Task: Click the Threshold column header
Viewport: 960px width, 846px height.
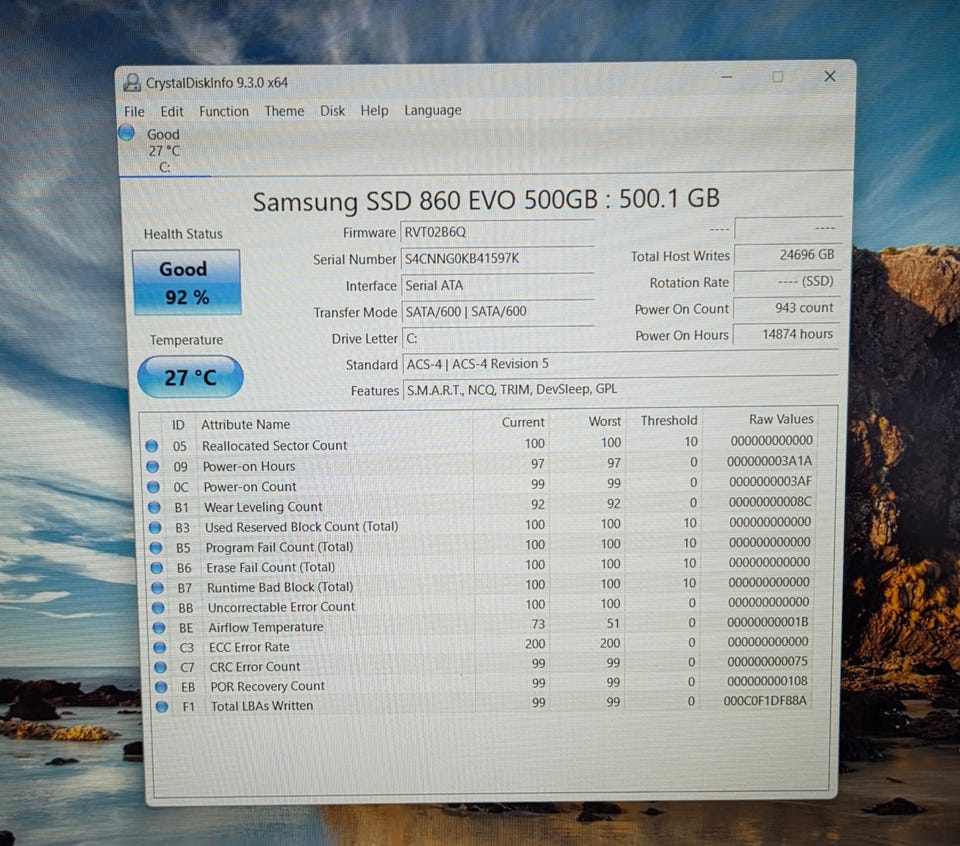Action: click(669, 421)
